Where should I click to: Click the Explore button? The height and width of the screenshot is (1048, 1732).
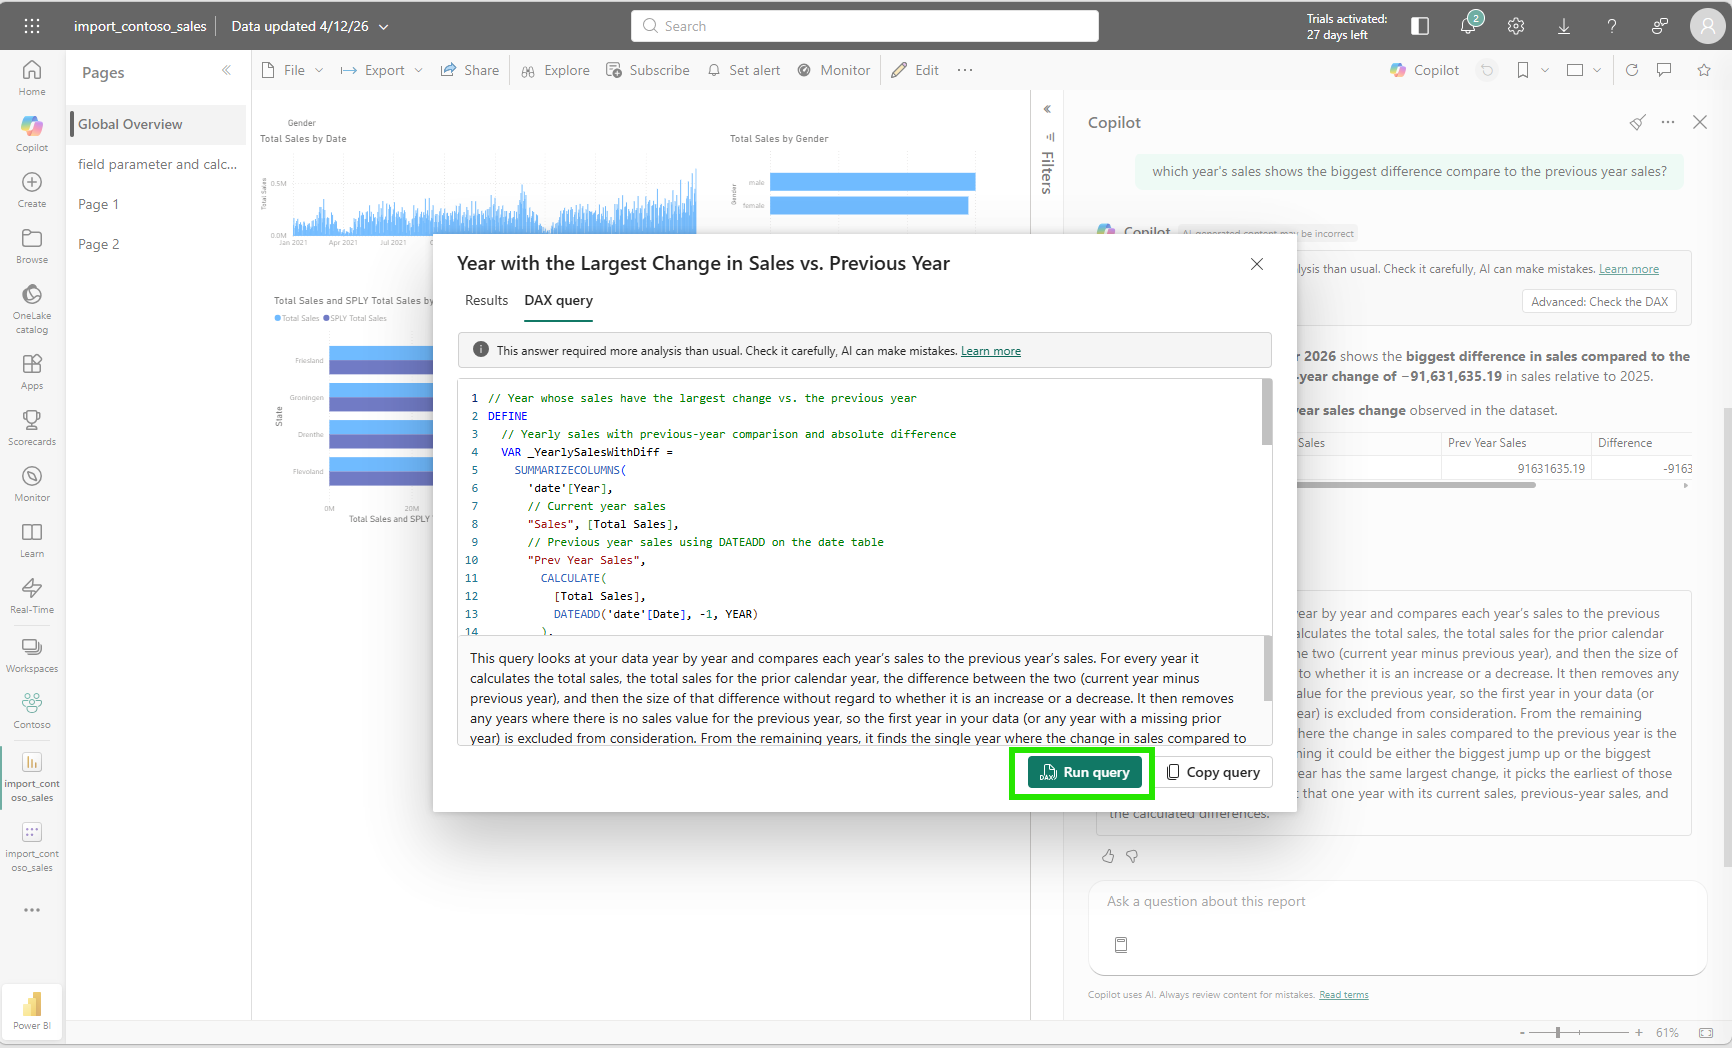(x=555, y=70)
